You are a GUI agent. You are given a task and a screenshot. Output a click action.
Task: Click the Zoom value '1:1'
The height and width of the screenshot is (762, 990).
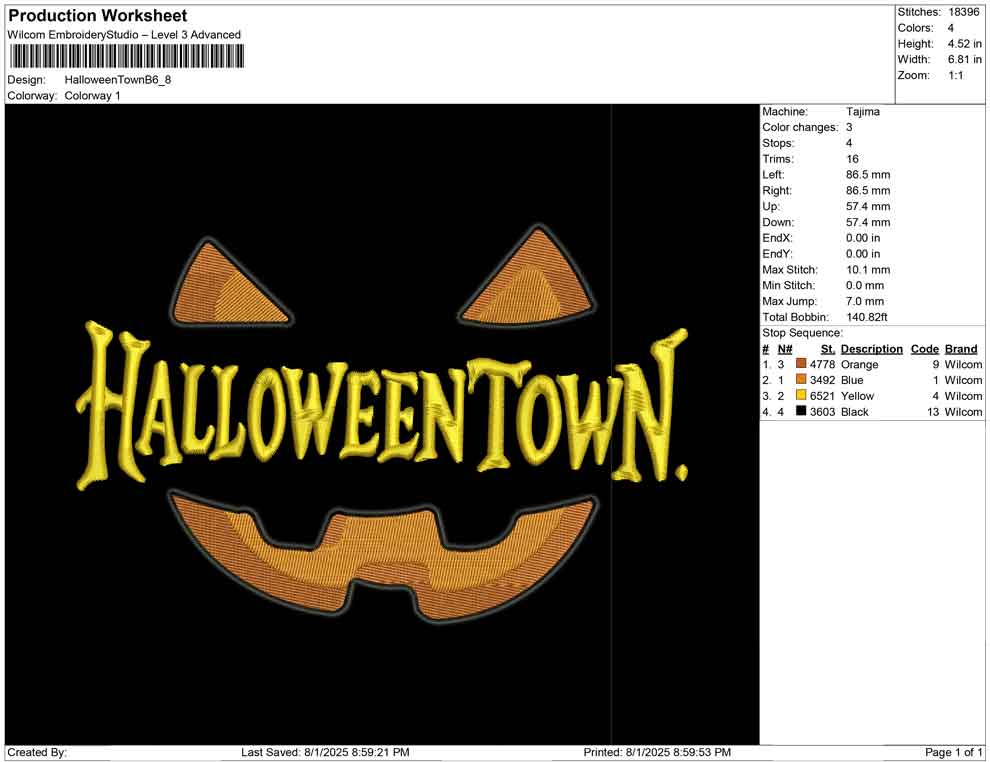pos(956,75)
